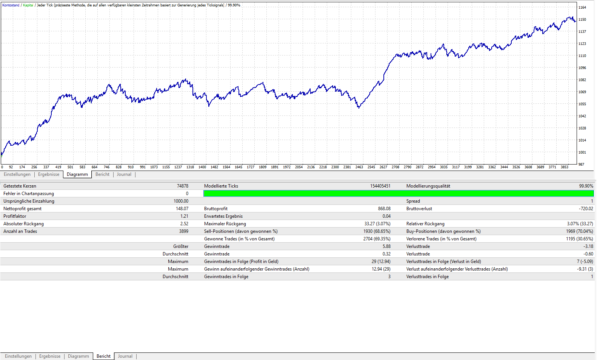This screenshot has width=600, height=360.
Task: Click the Spread label
Action: pyautogui.click(x=413, y=201)
